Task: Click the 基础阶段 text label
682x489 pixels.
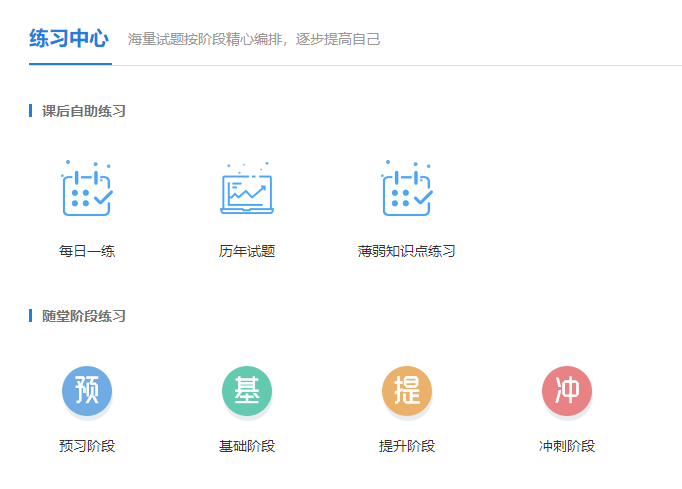Action: pos(247,446)
